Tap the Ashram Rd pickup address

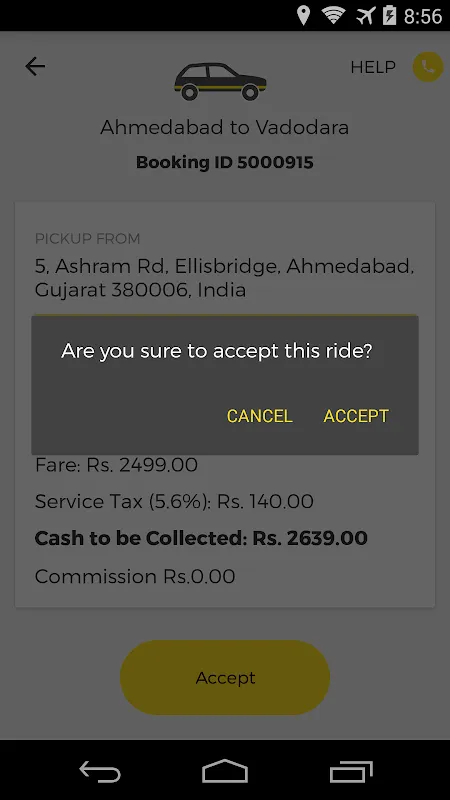coord(224,278)
